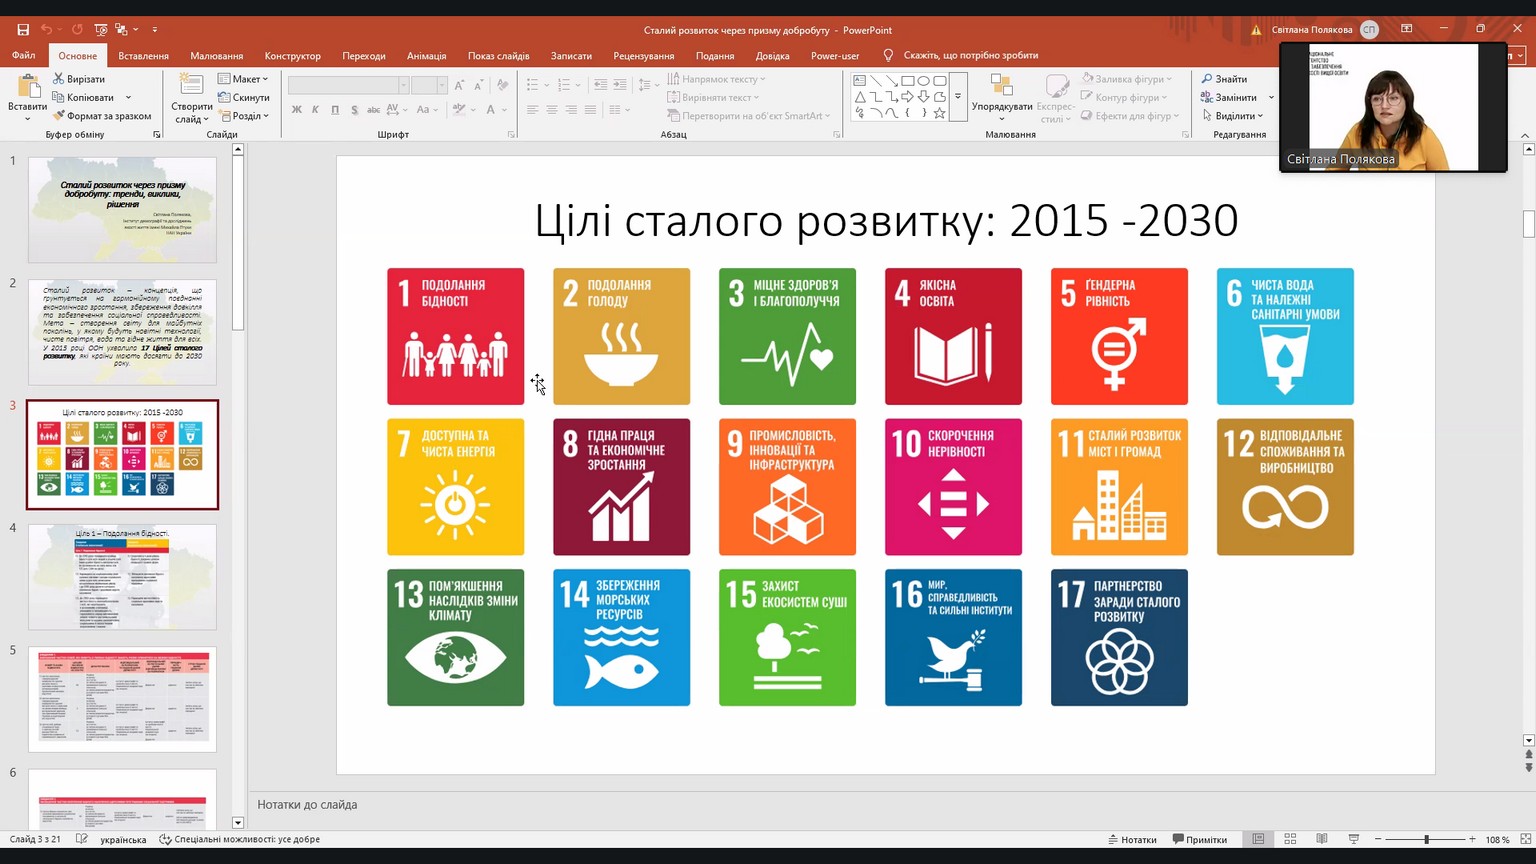Click the Save icon in quick access toolbar
The height and width of the screenshot is (864, 1536).
[x=23, y=30]
